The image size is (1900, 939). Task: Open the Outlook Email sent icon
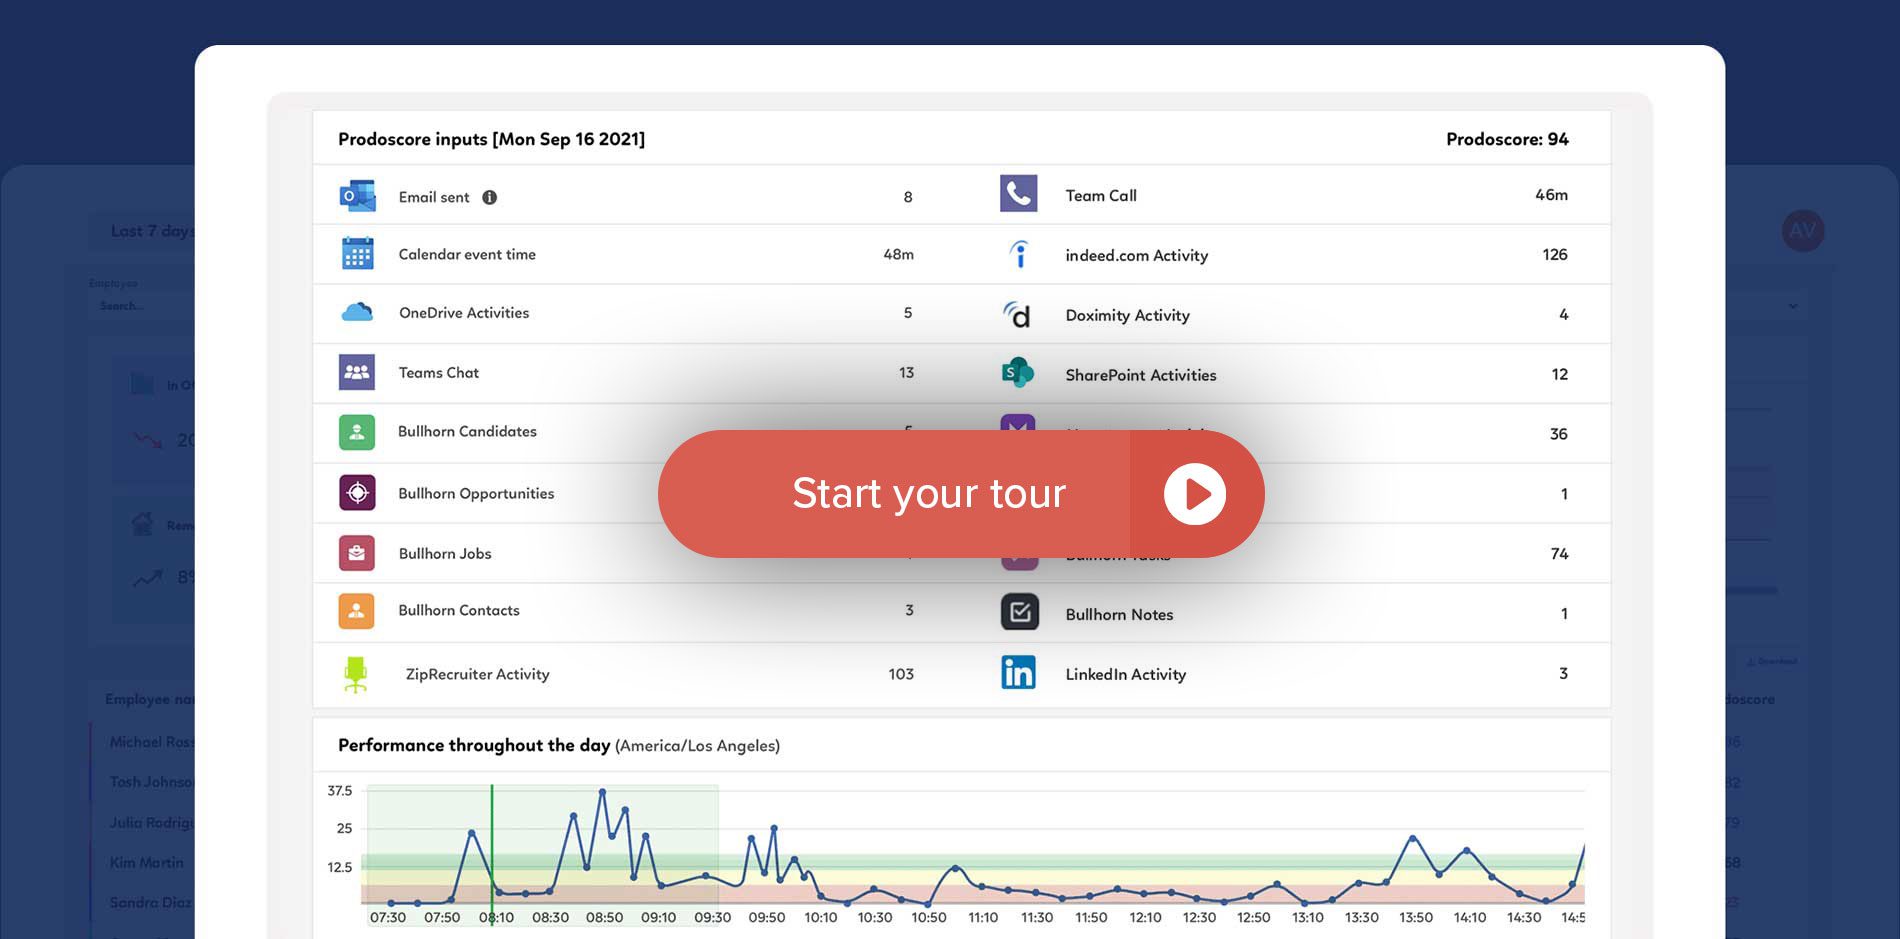point(357,196)
